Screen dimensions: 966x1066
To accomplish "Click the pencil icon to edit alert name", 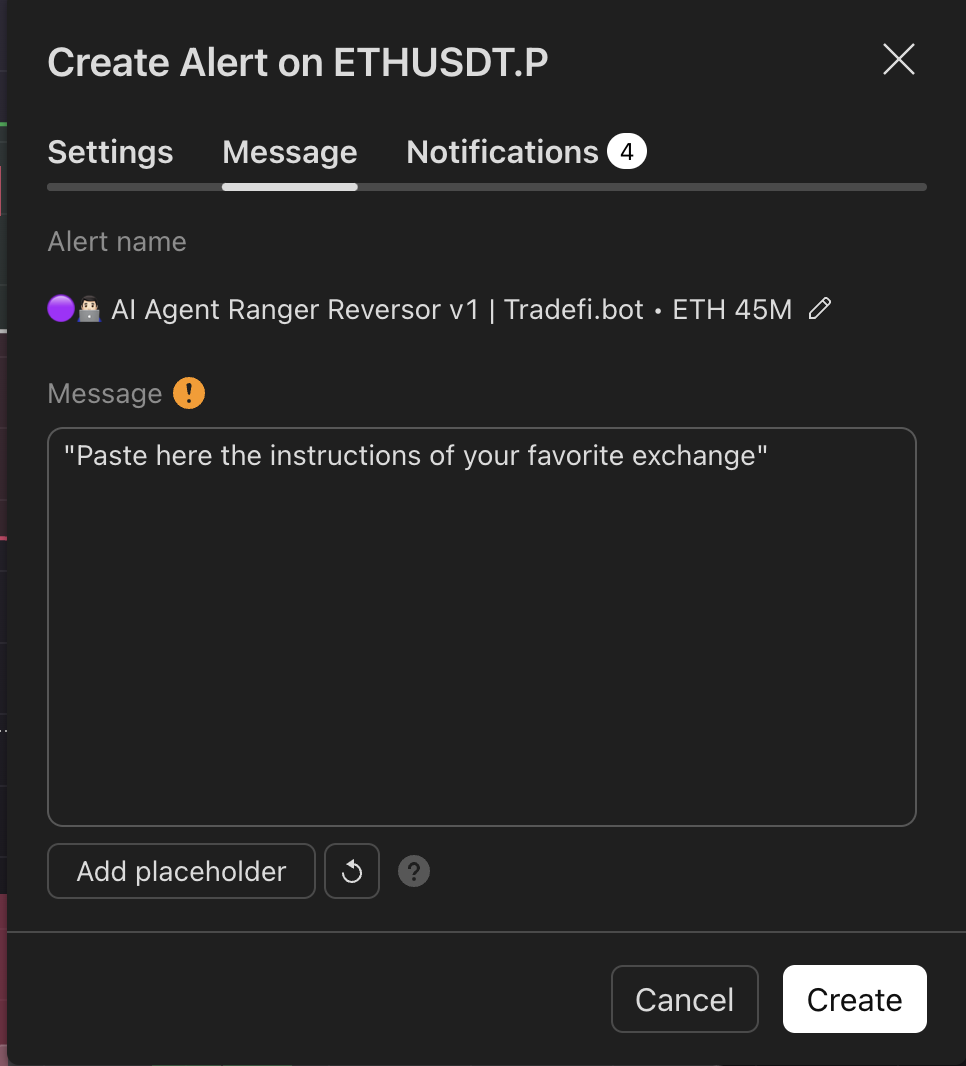I will 820,309.
